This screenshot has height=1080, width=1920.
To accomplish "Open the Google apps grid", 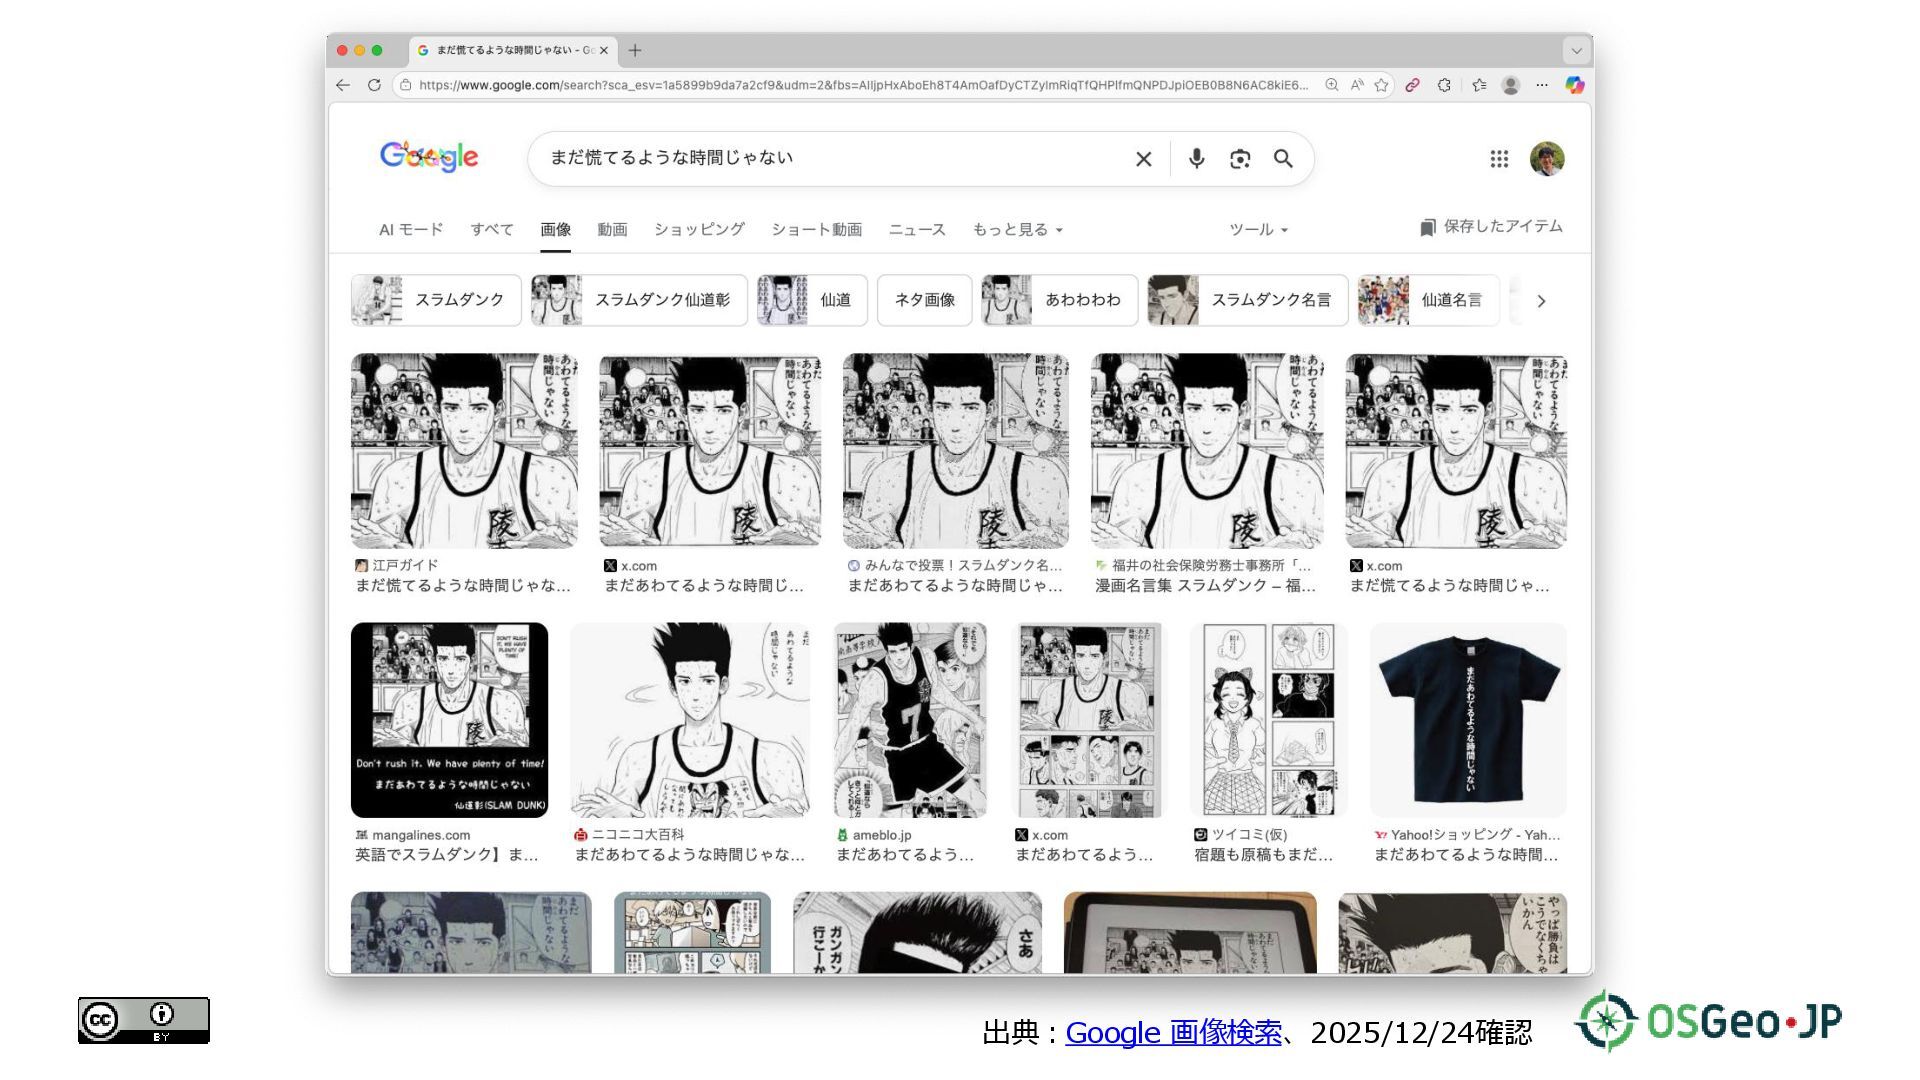I will pos(1499,159).
